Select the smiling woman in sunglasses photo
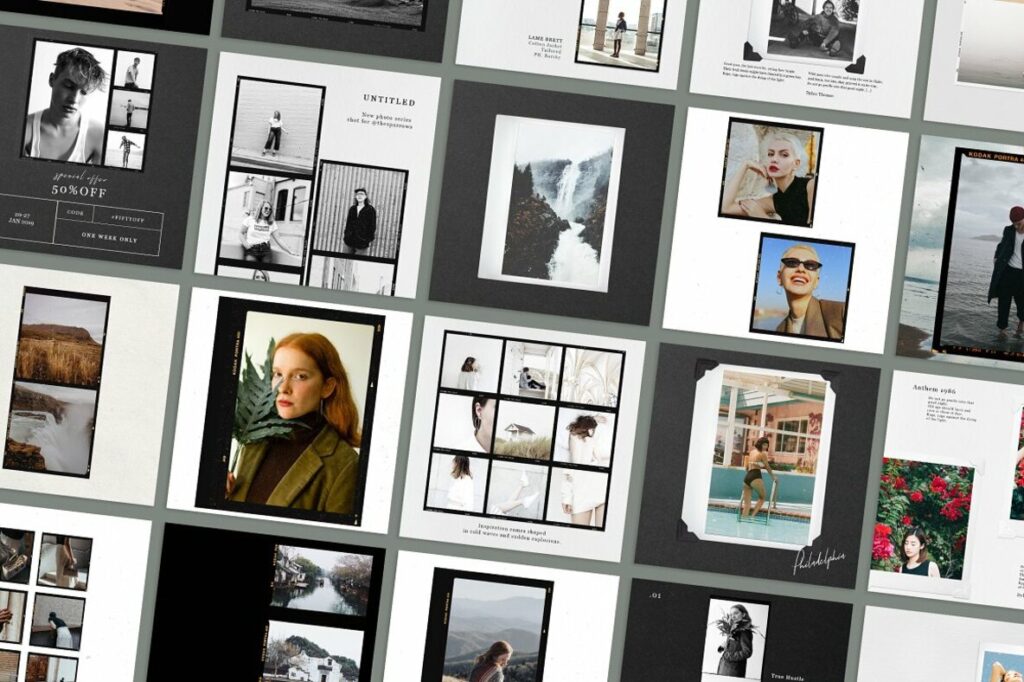Screen dimensions: 1024x682 [x=802, y=288]
